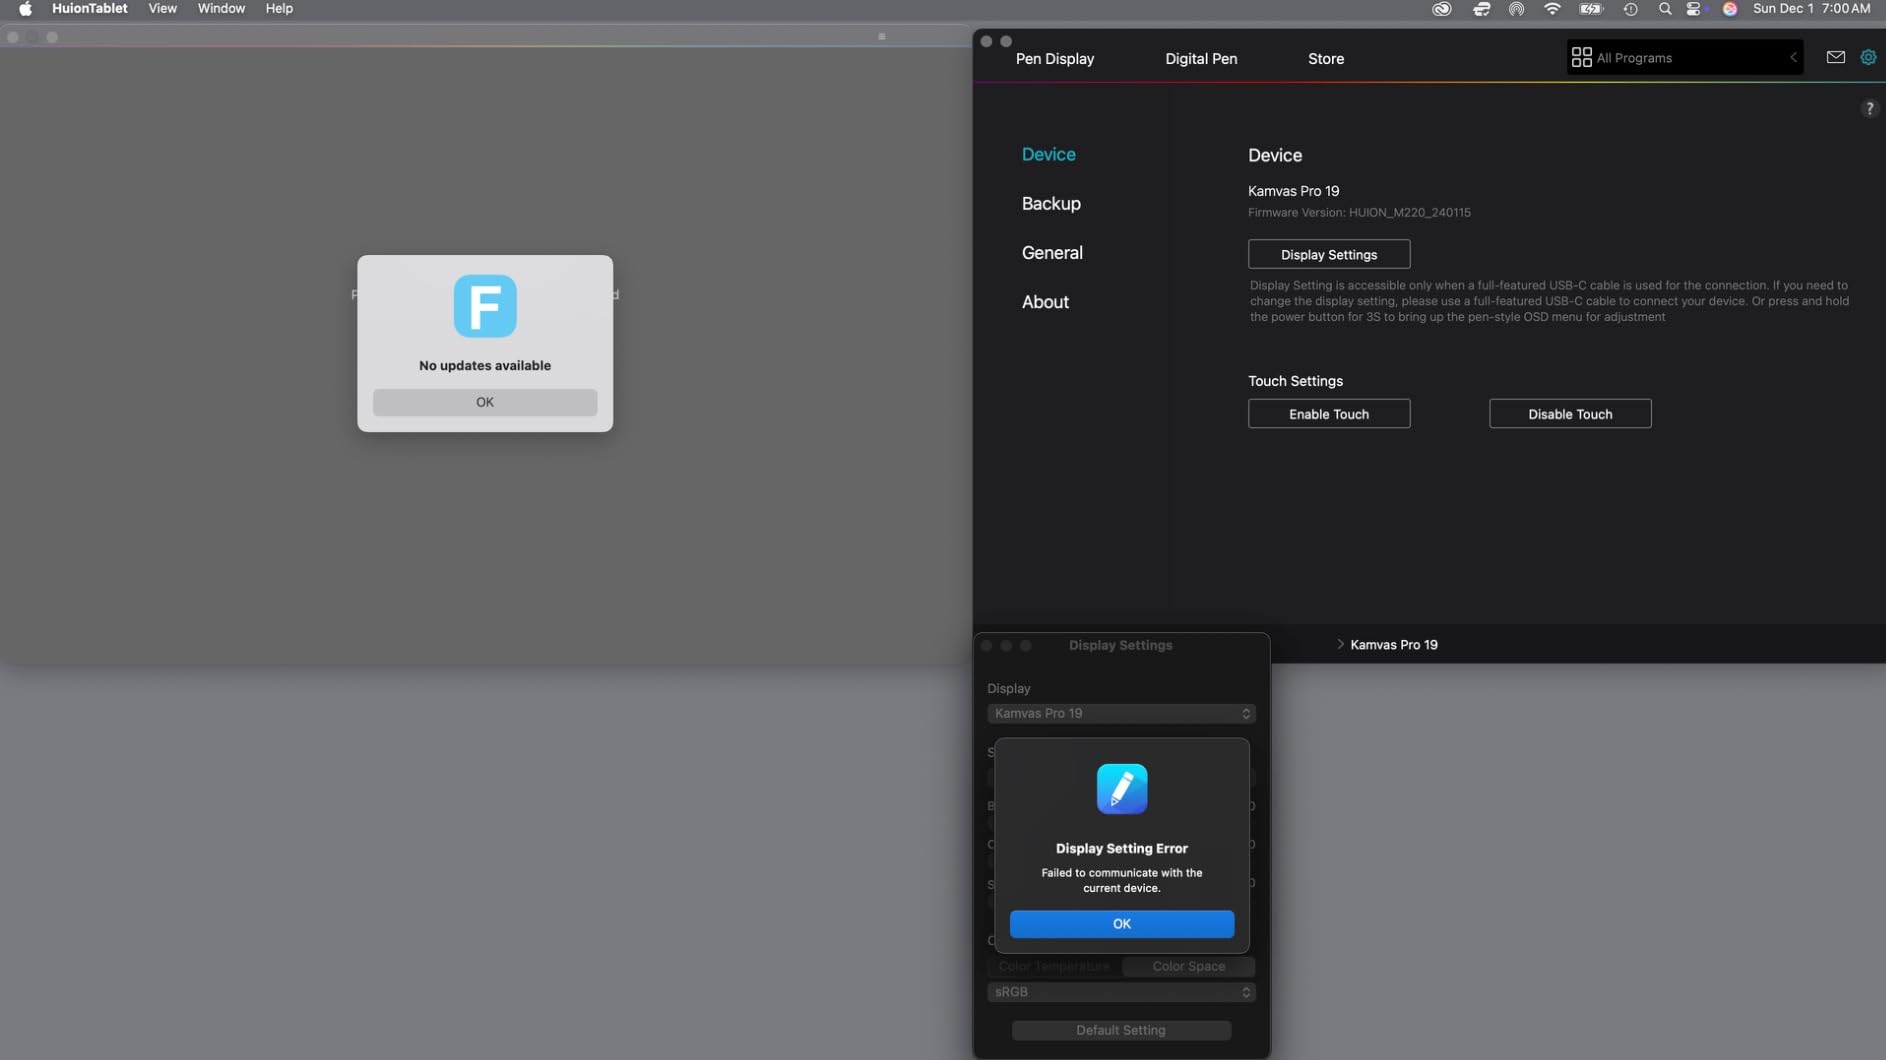Open the sRGB color space dropdown

tap(1121, 992)
